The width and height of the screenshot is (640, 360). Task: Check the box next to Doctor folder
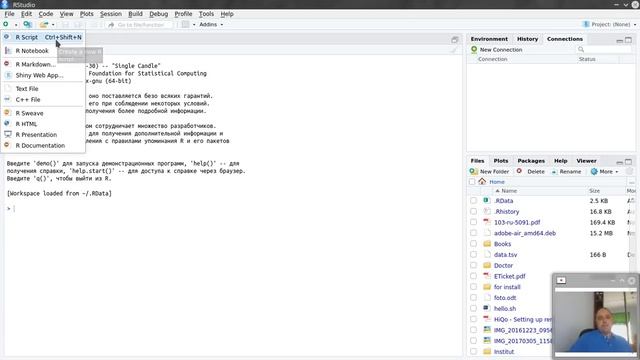click(473, 265)
